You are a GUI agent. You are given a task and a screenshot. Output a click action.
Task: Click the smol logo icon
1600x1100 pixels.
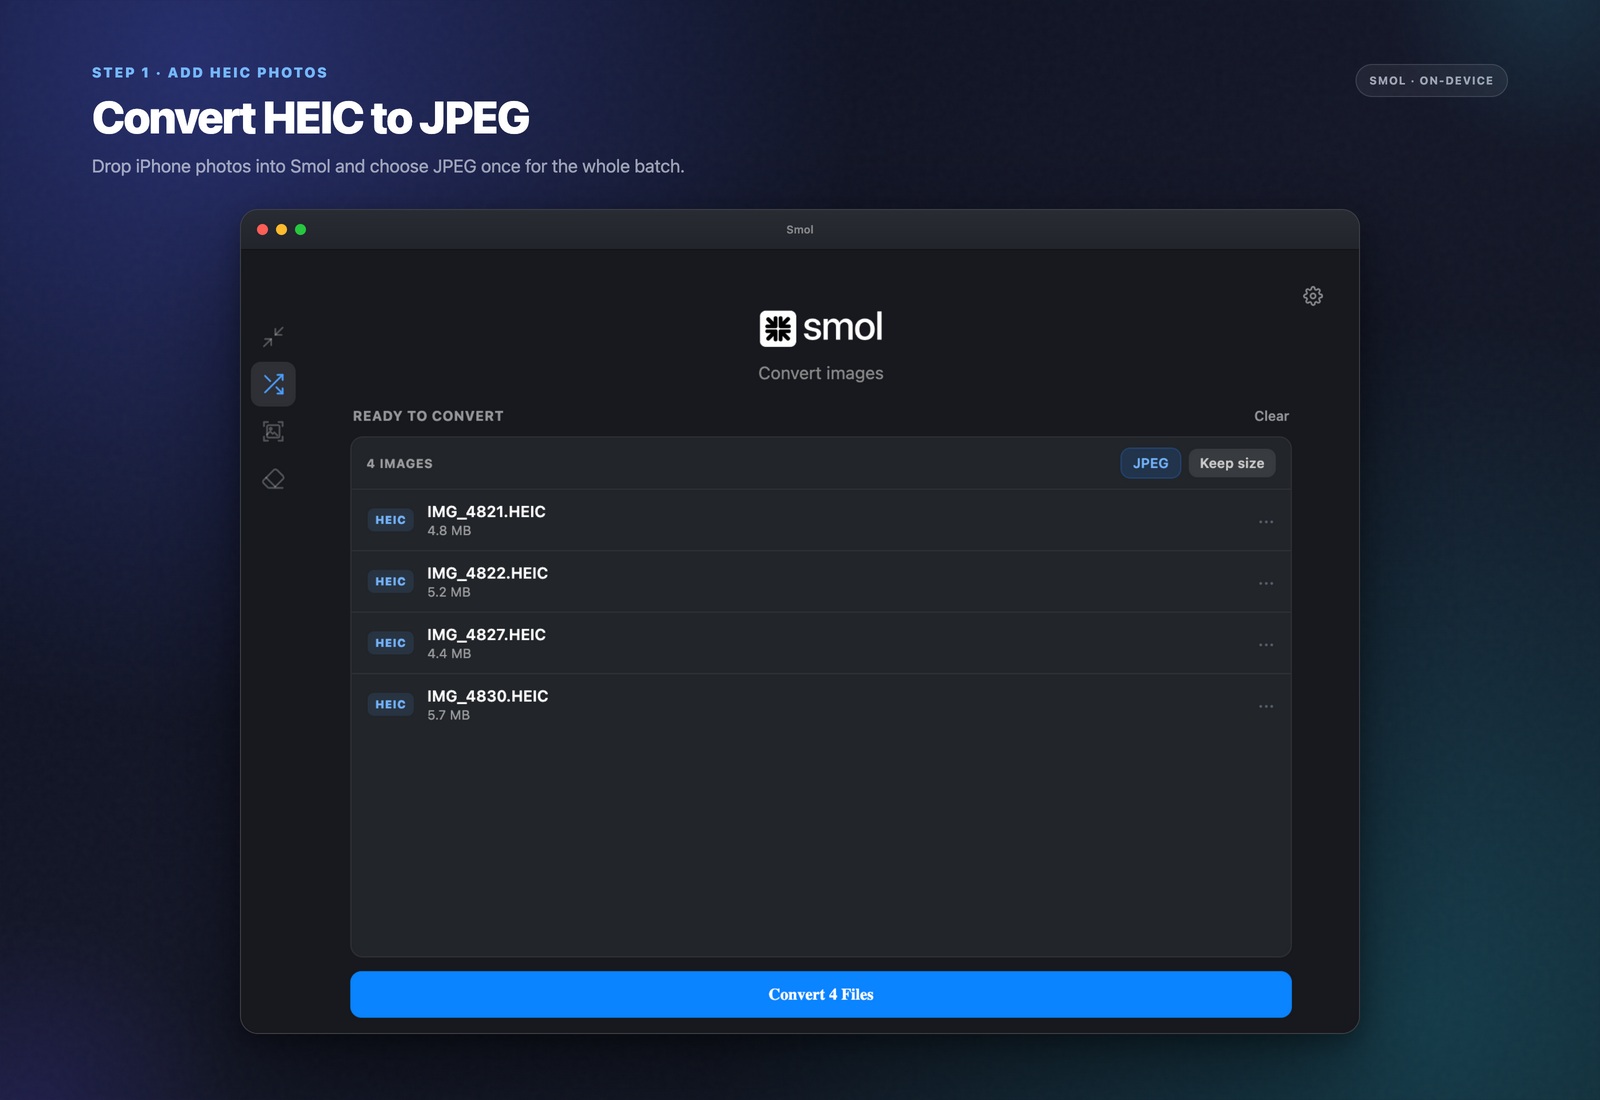tap(778, 328)
